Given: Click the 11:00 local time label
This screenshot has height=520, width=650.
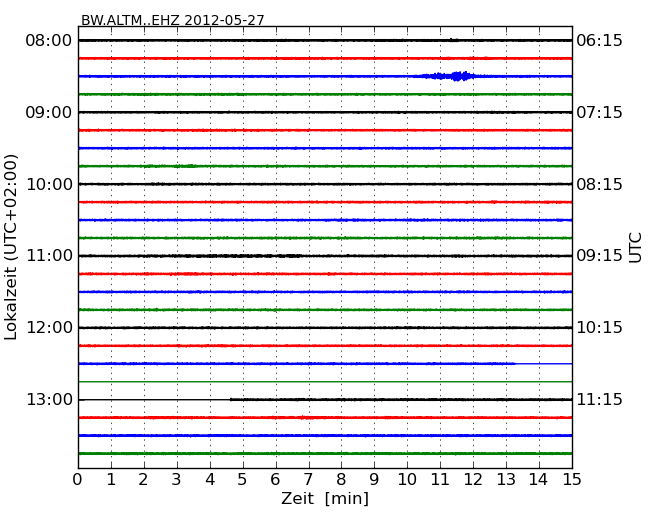Looking at the screenshot, I should click(49, 256).
